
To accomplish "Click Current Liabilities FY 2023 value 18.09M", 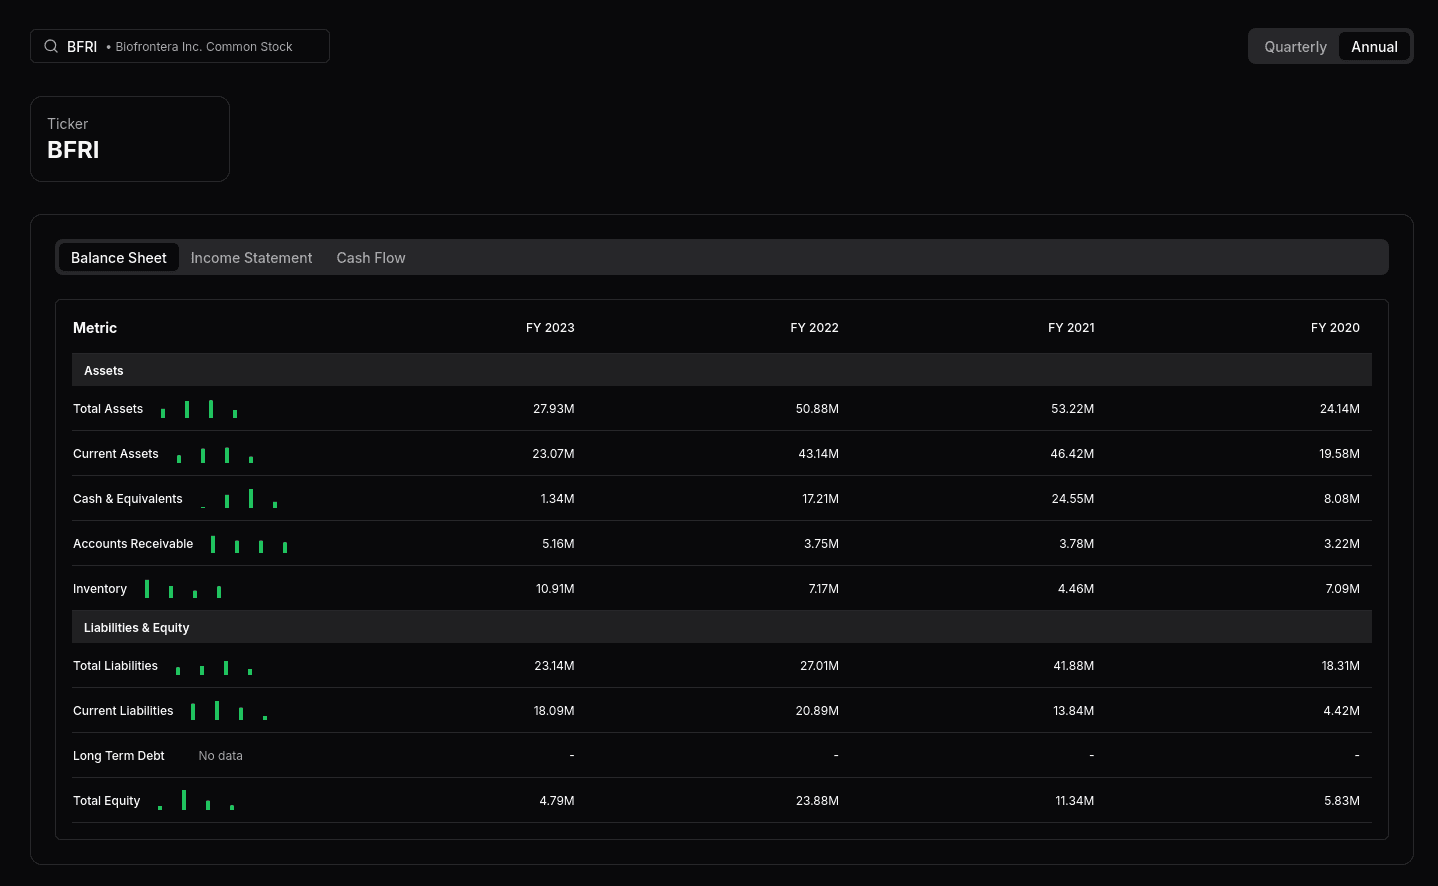I will point(554,711).
